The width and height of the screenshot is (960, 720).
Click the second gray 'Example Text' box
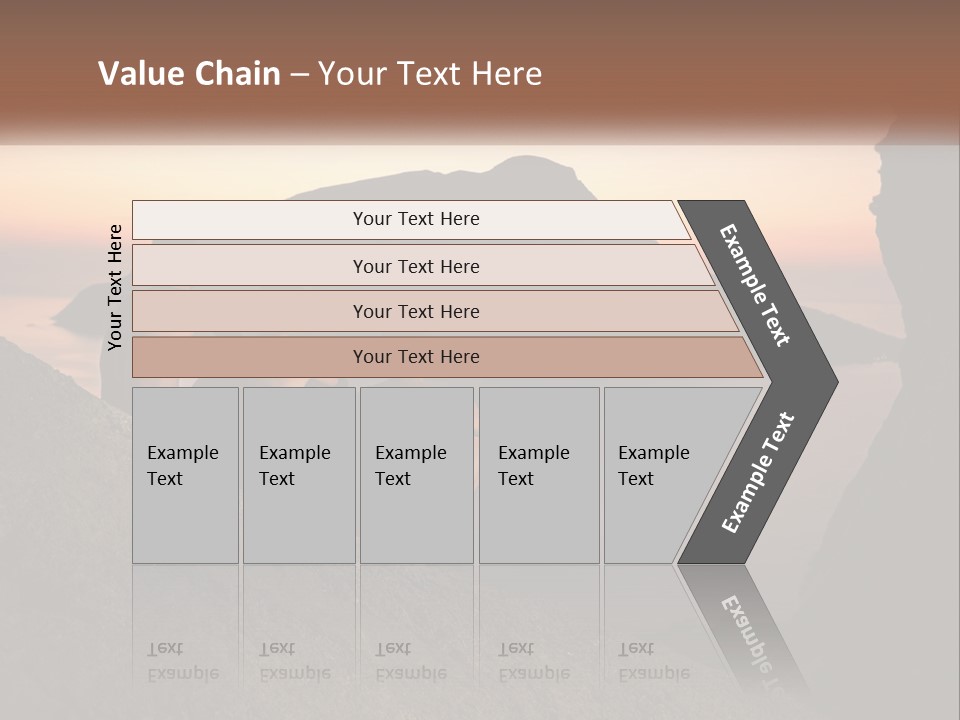point(299,475)
